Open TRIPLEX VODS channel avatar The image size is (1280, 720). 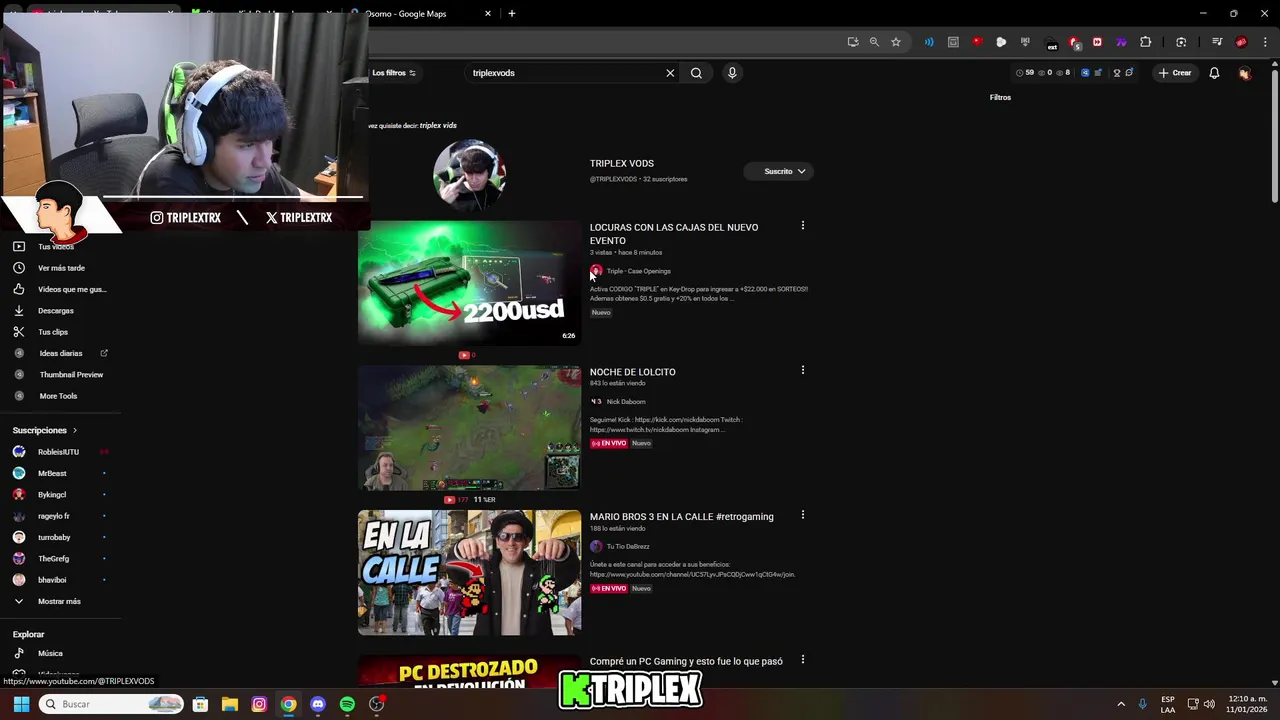pos(469,174)
